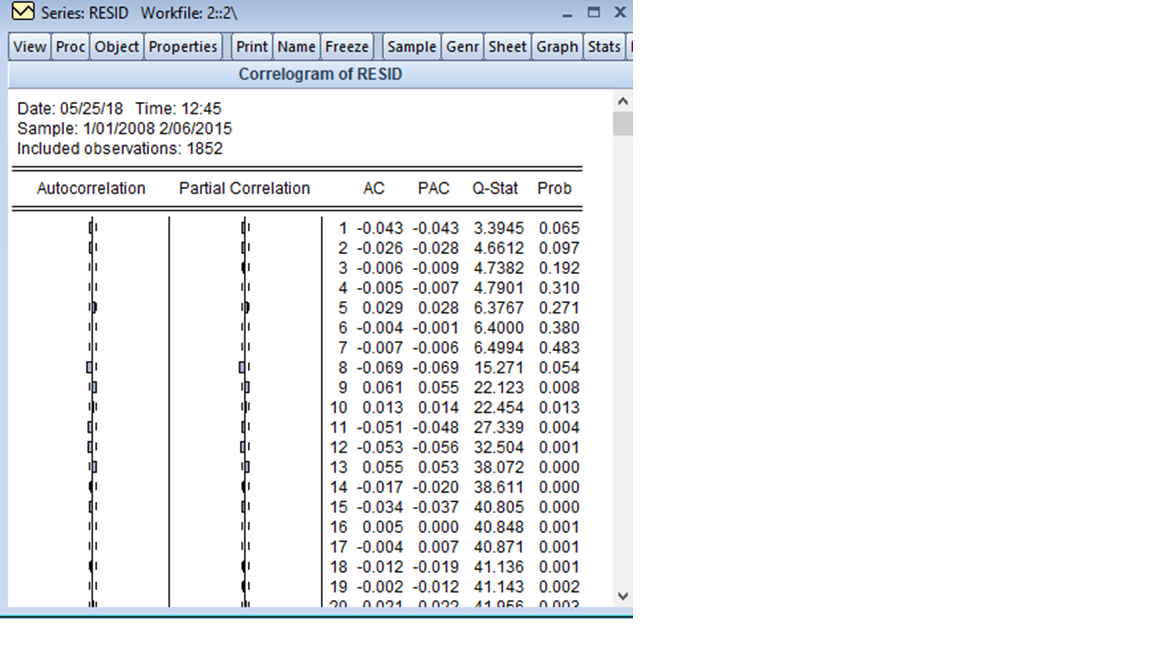This screenshot has width=1152, height=648.
Task: Select Q-Stat value 4.7382
Action: [499, 268]
